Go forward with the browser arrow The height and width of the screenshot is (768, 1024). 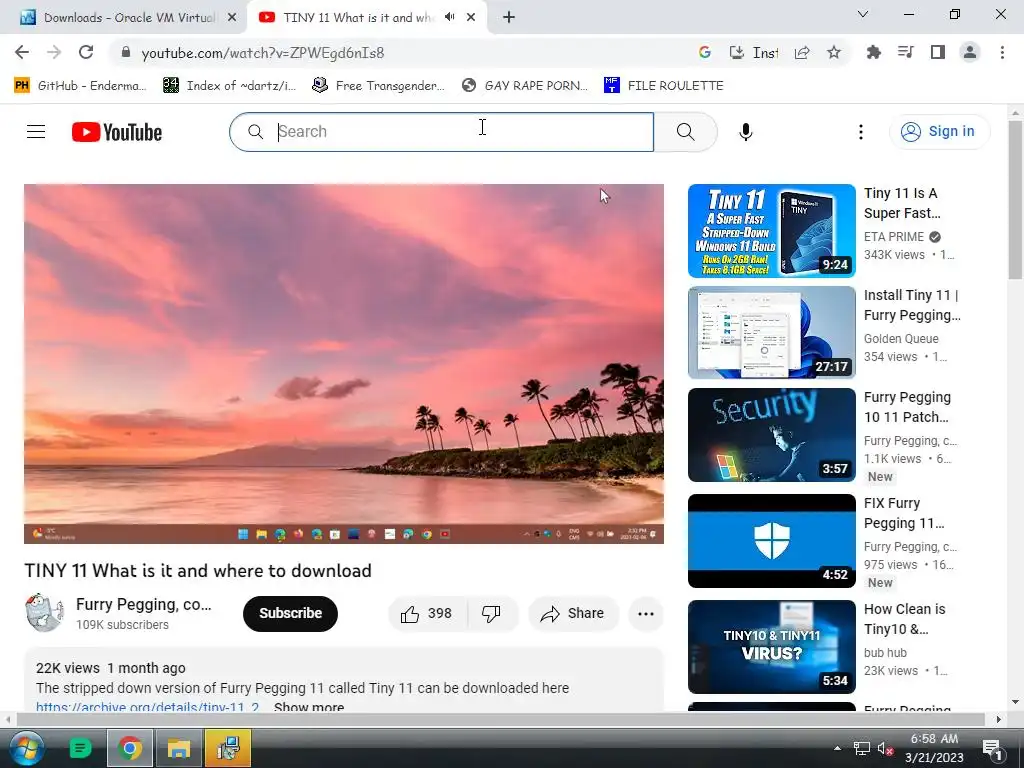tap(54, 53)
